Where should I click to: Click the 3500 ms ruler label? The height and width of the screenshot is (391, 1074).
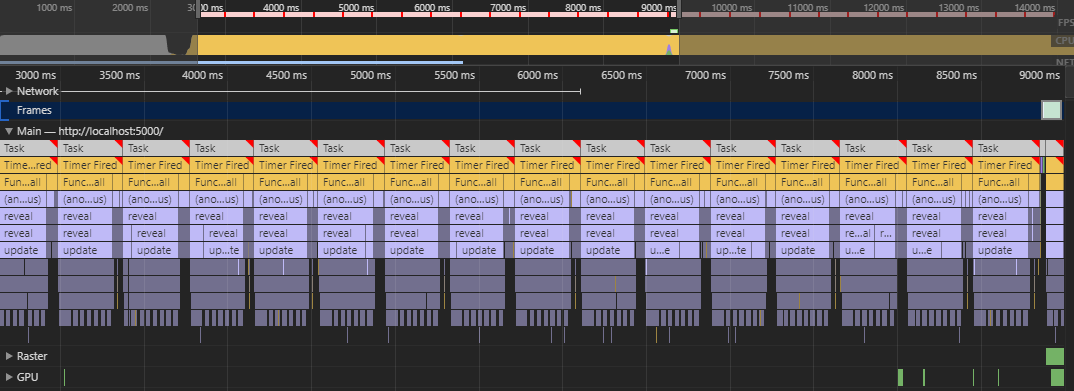tap(120, 75)
